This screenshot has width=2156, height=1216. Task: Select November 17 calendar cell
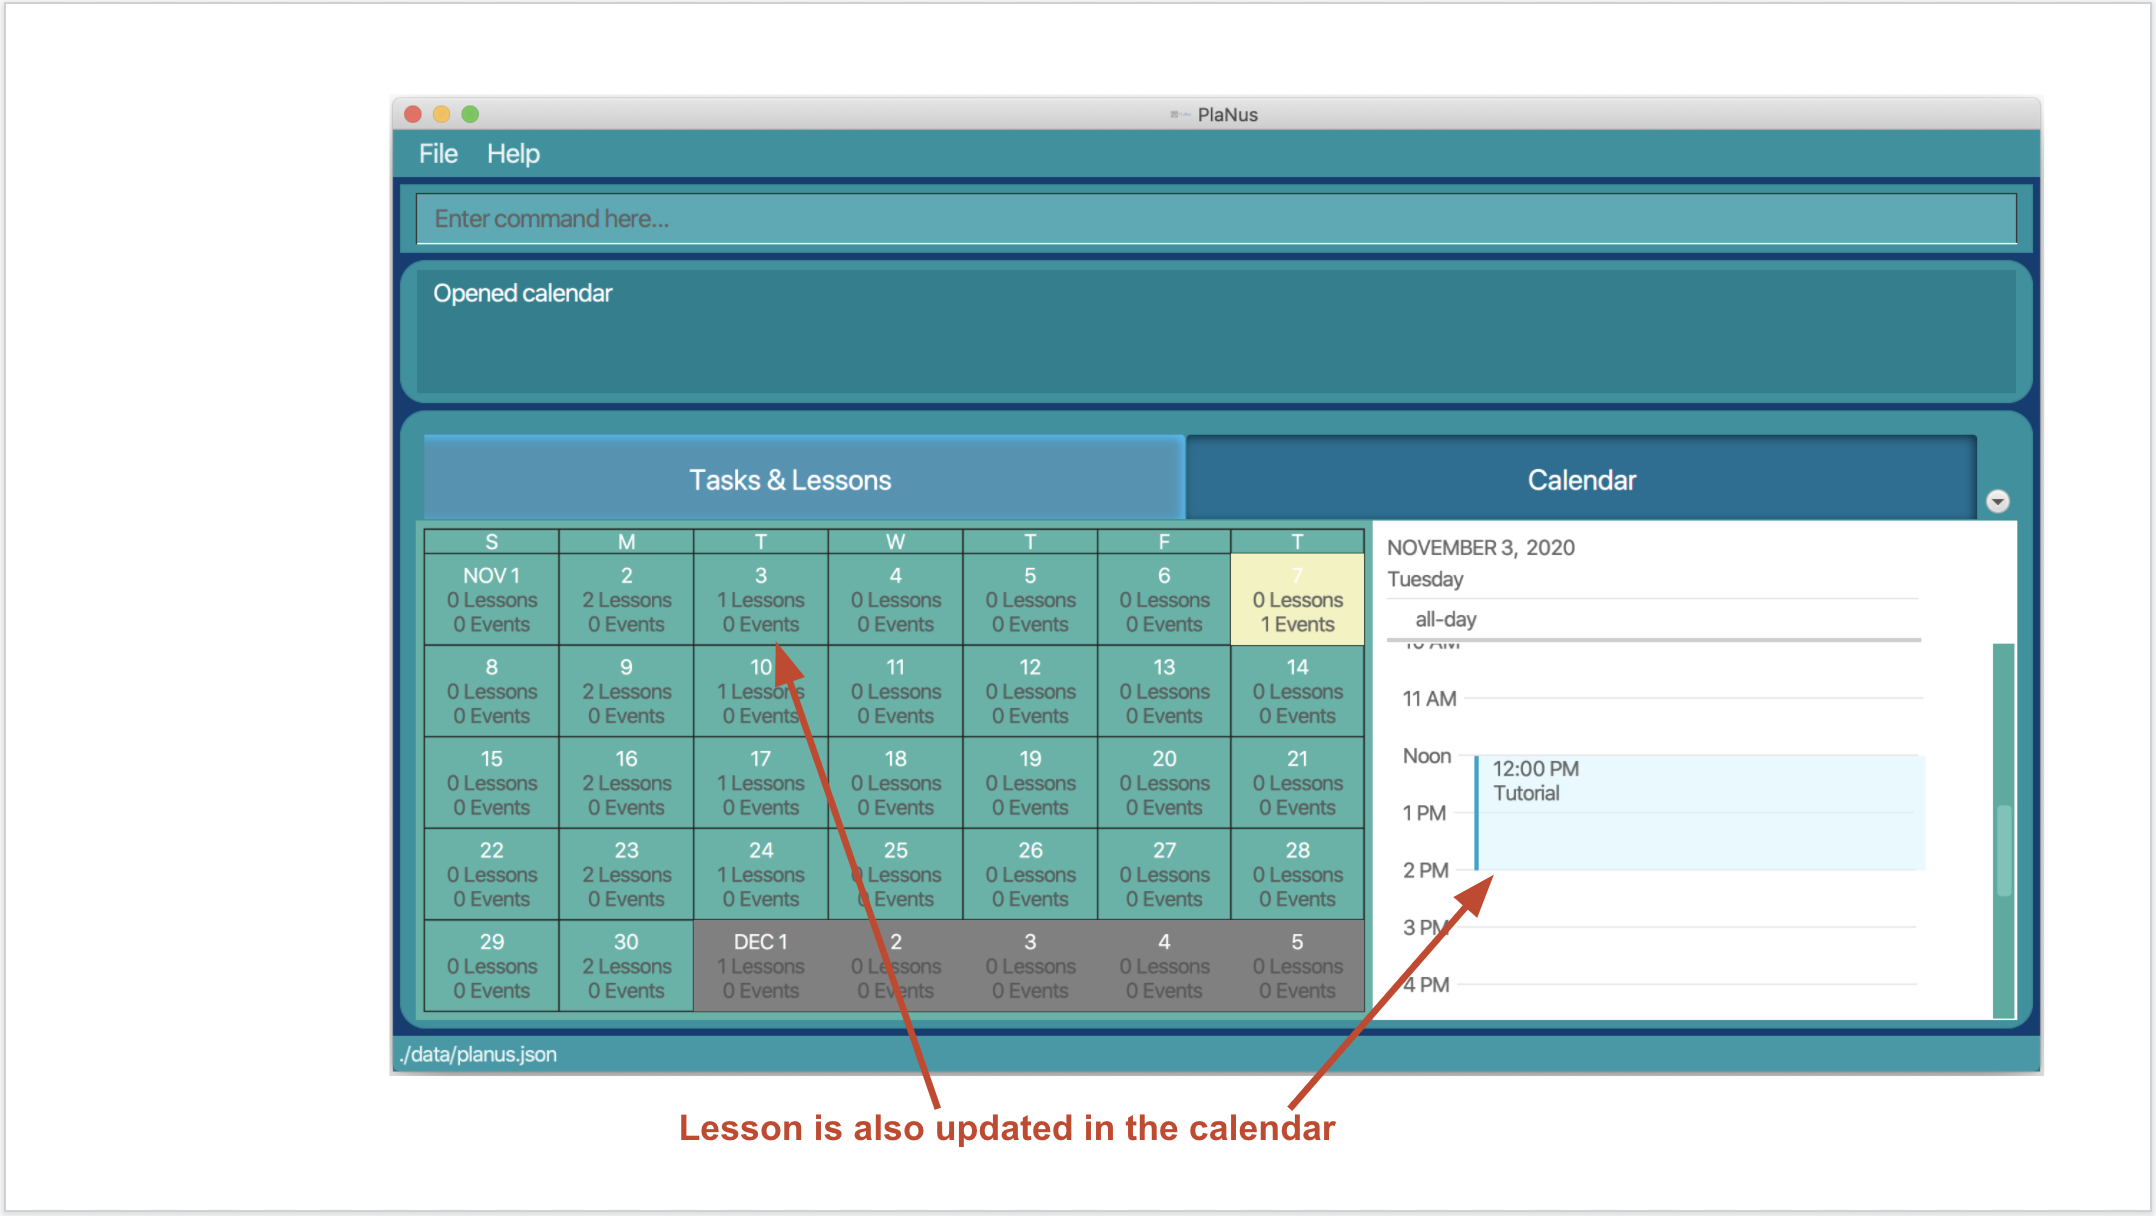pyautogui.click(x=761, y=783)
